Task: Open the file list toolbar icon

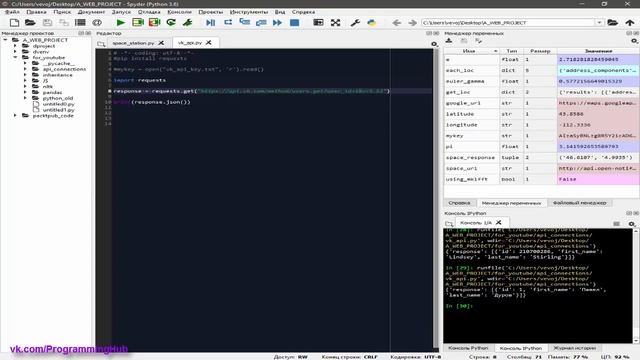Action: point(80,23)
